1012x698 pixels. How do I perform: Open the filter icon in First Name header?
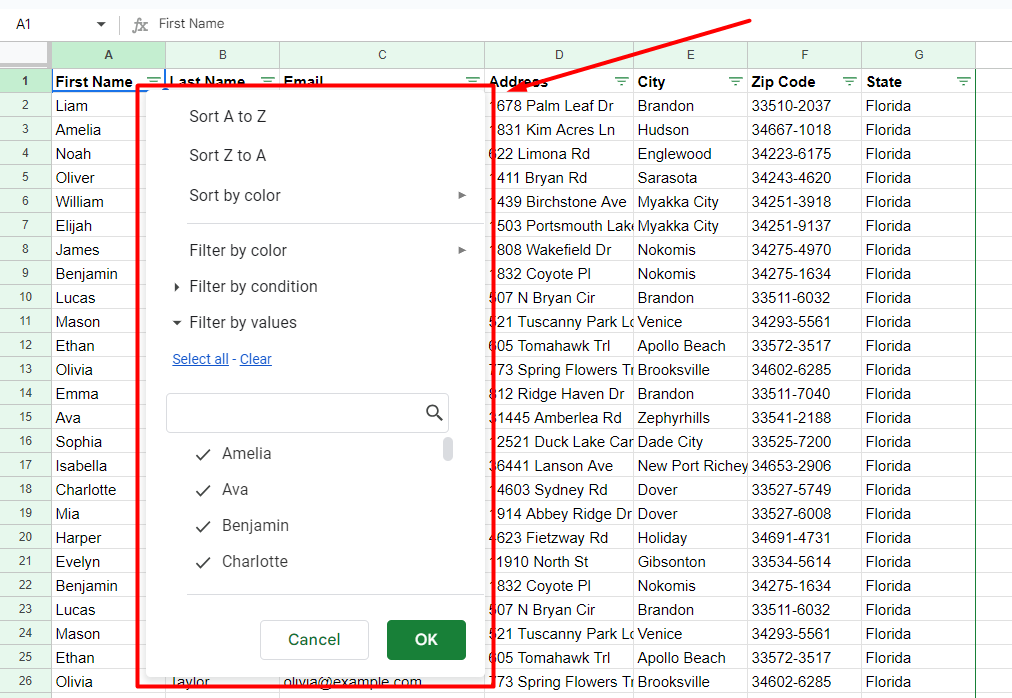tap(154, 81)
